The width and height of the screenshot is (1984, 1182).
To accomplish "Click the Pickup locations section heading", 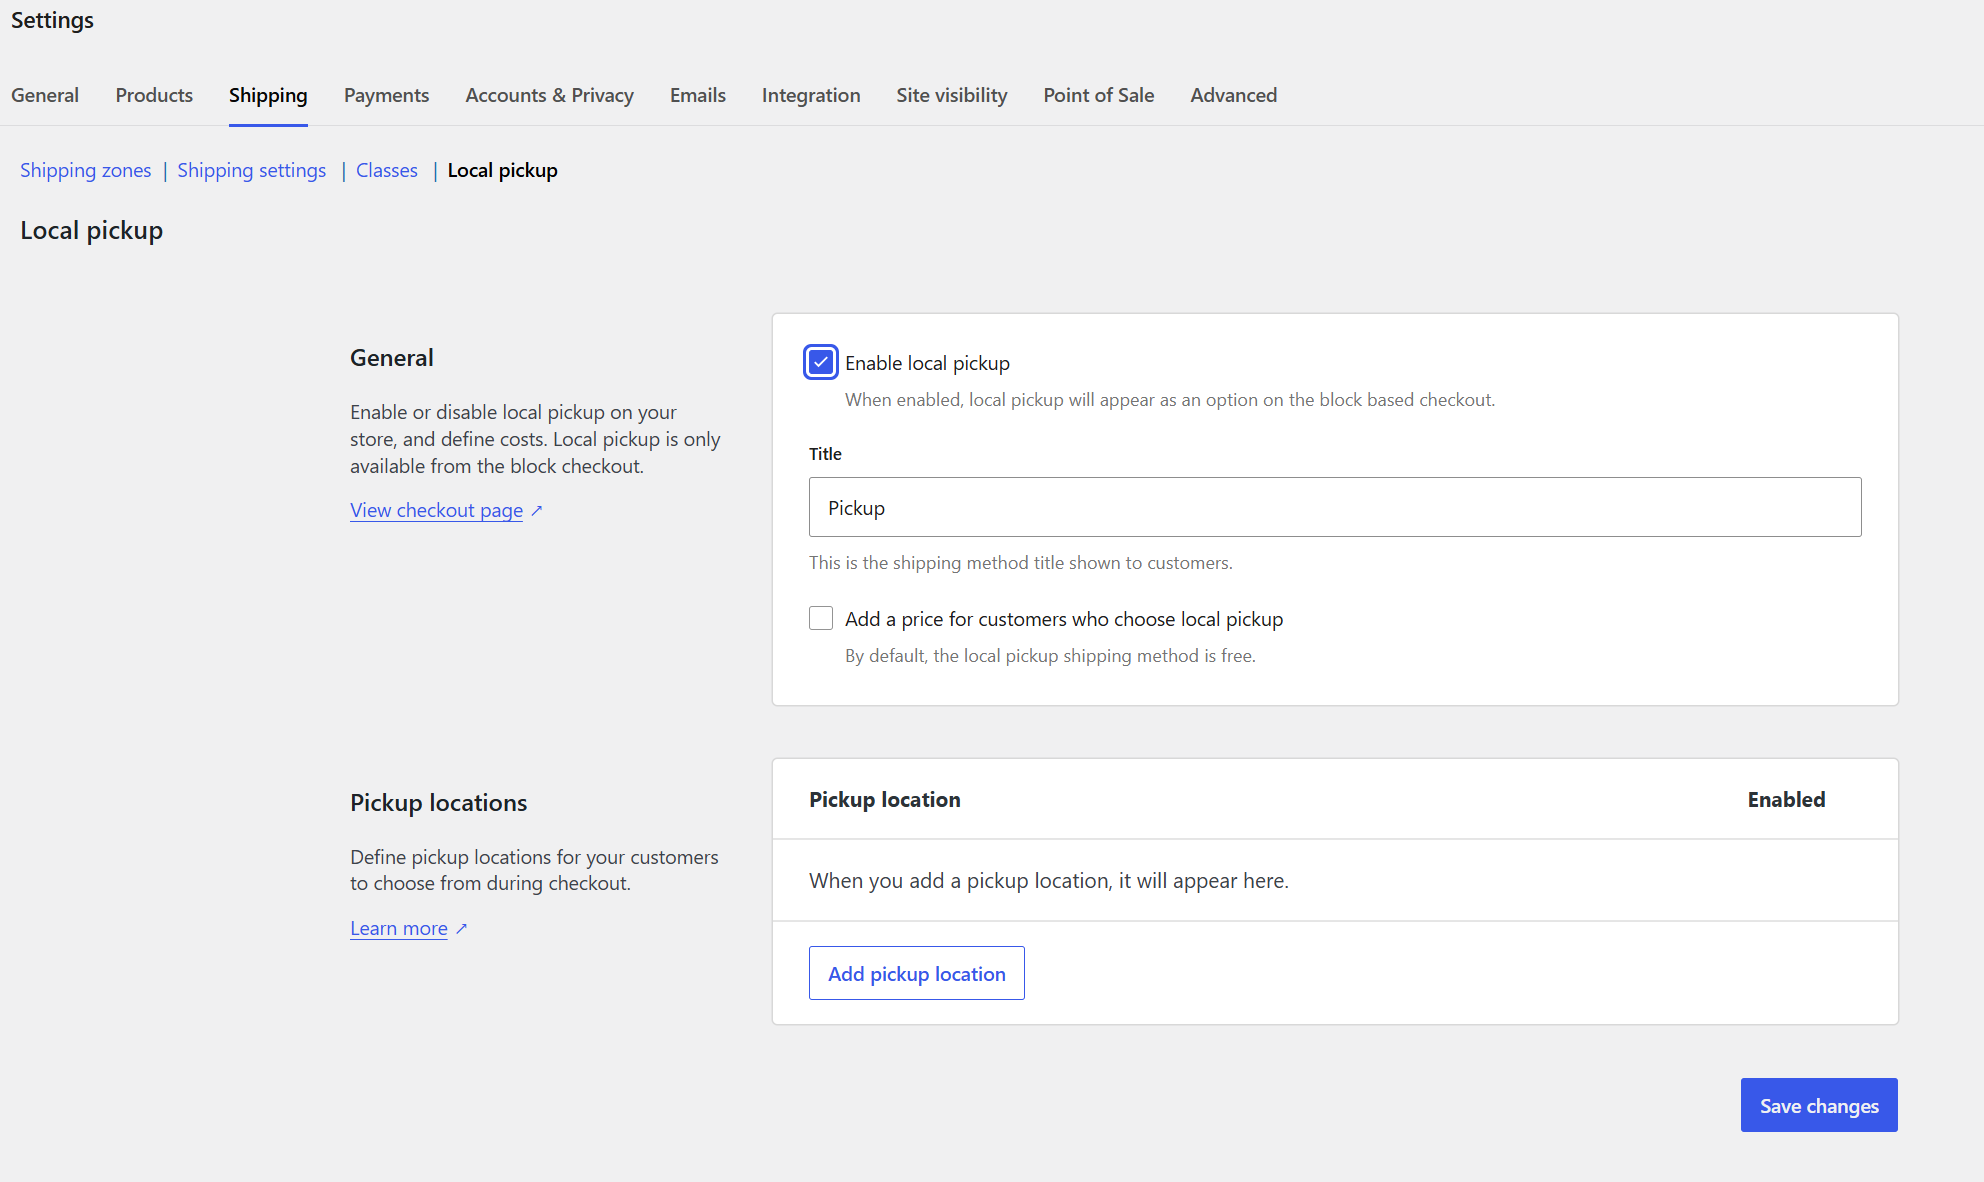I will 438,802.
